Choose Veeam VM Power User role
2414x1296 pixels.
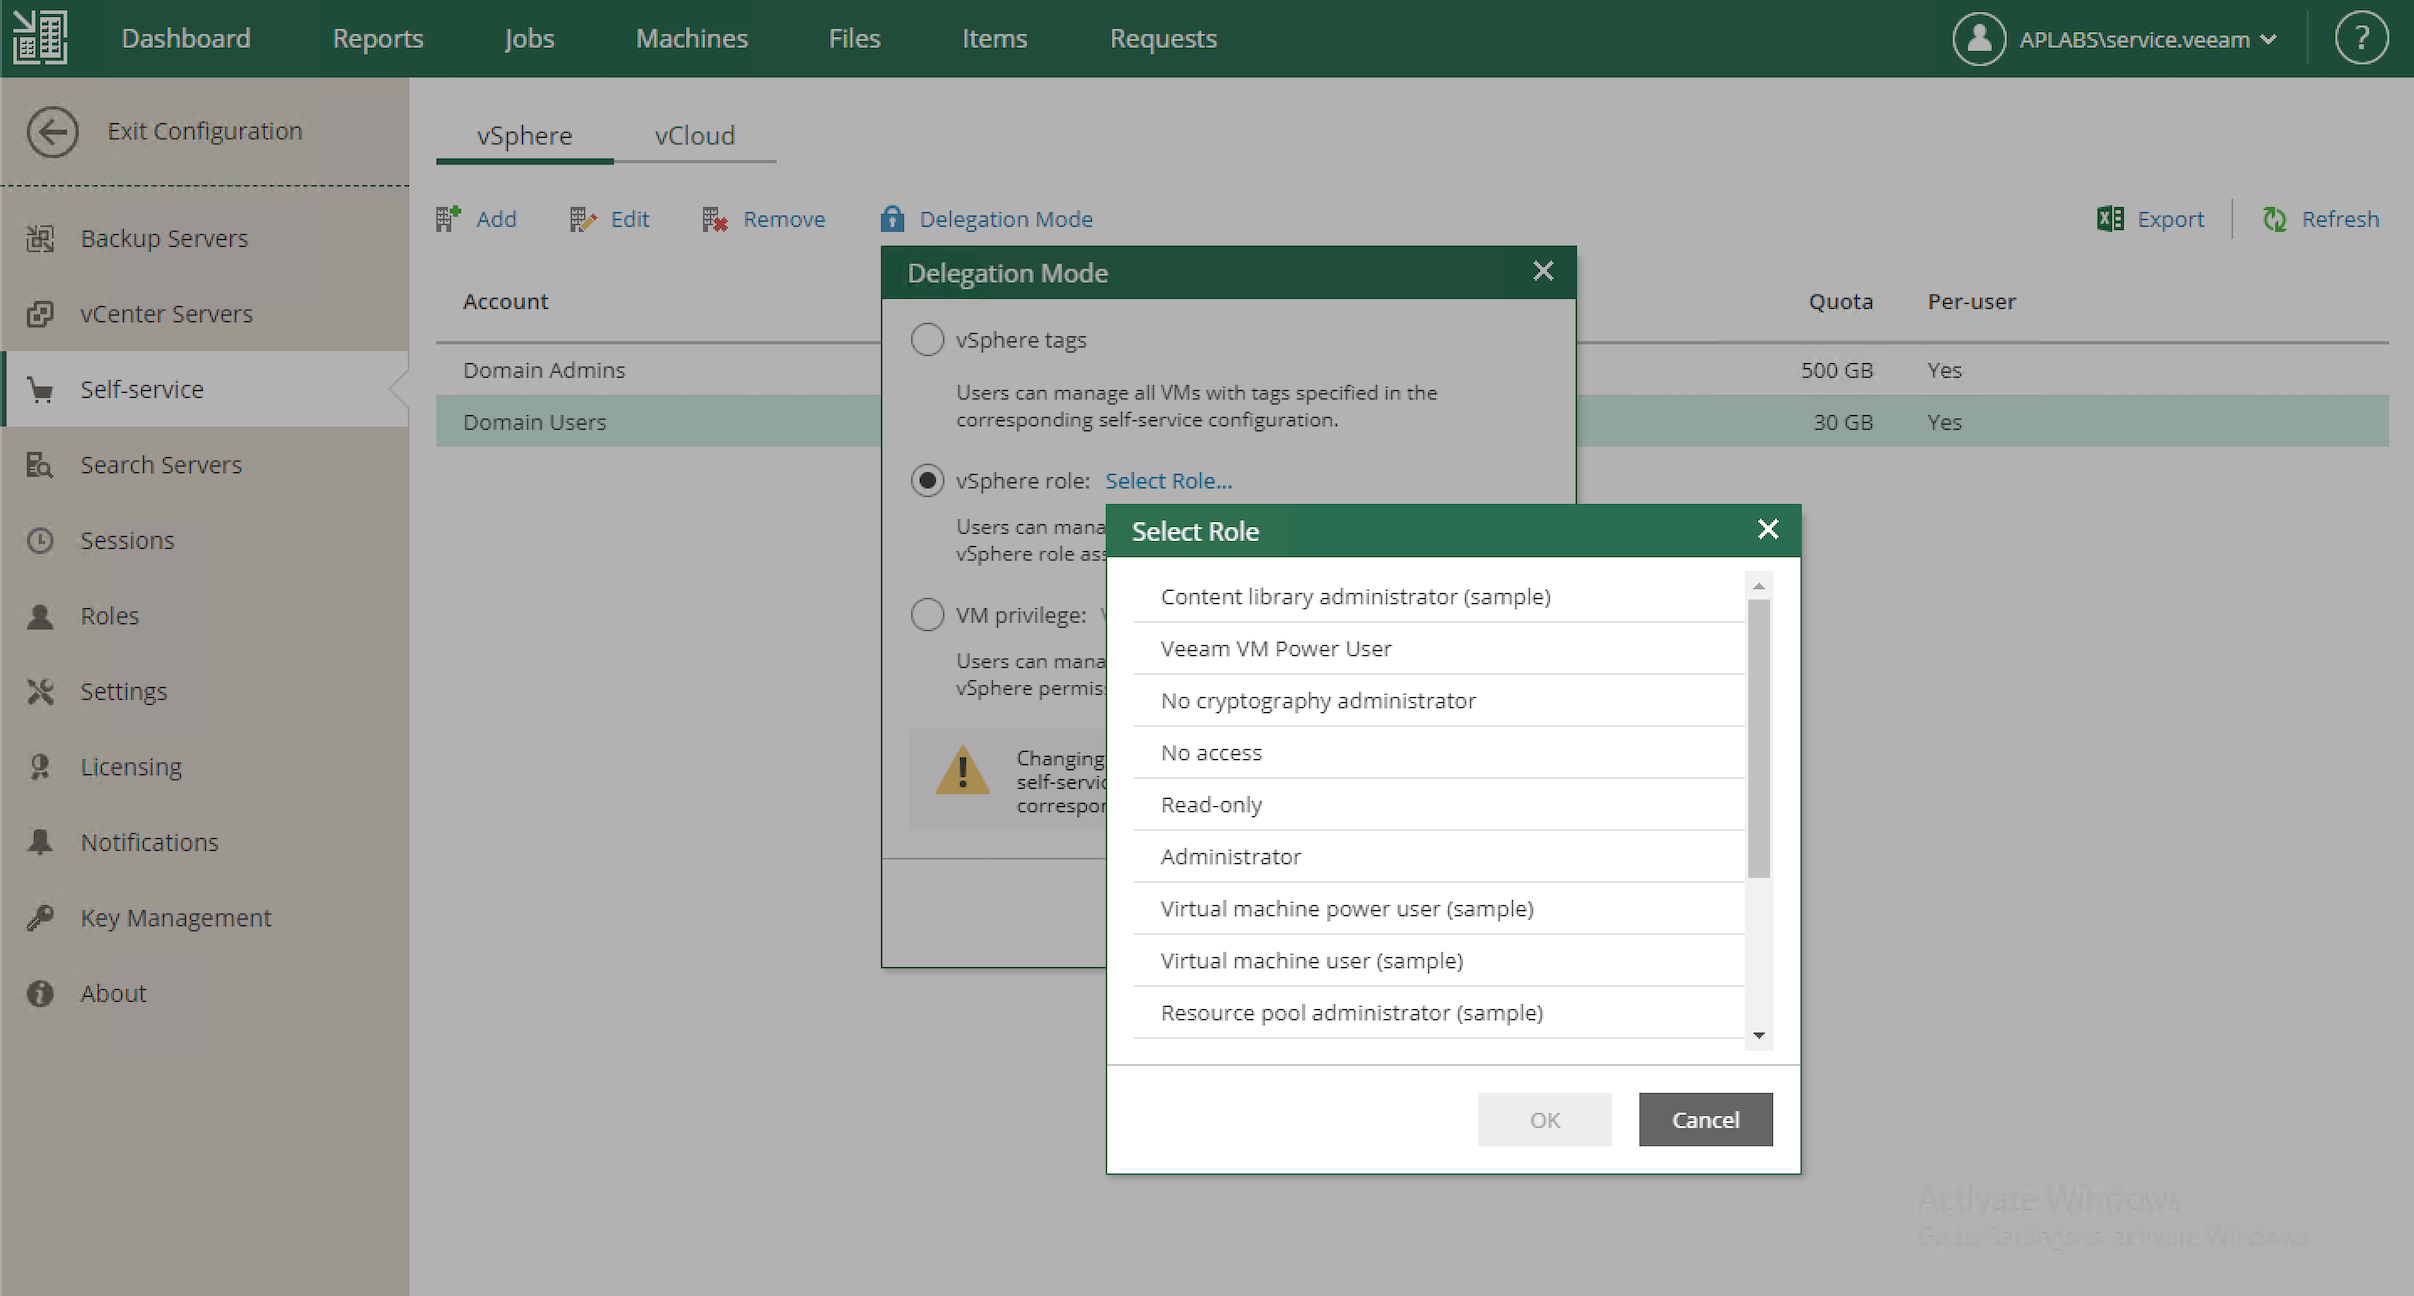click(x=1439, y=649)
